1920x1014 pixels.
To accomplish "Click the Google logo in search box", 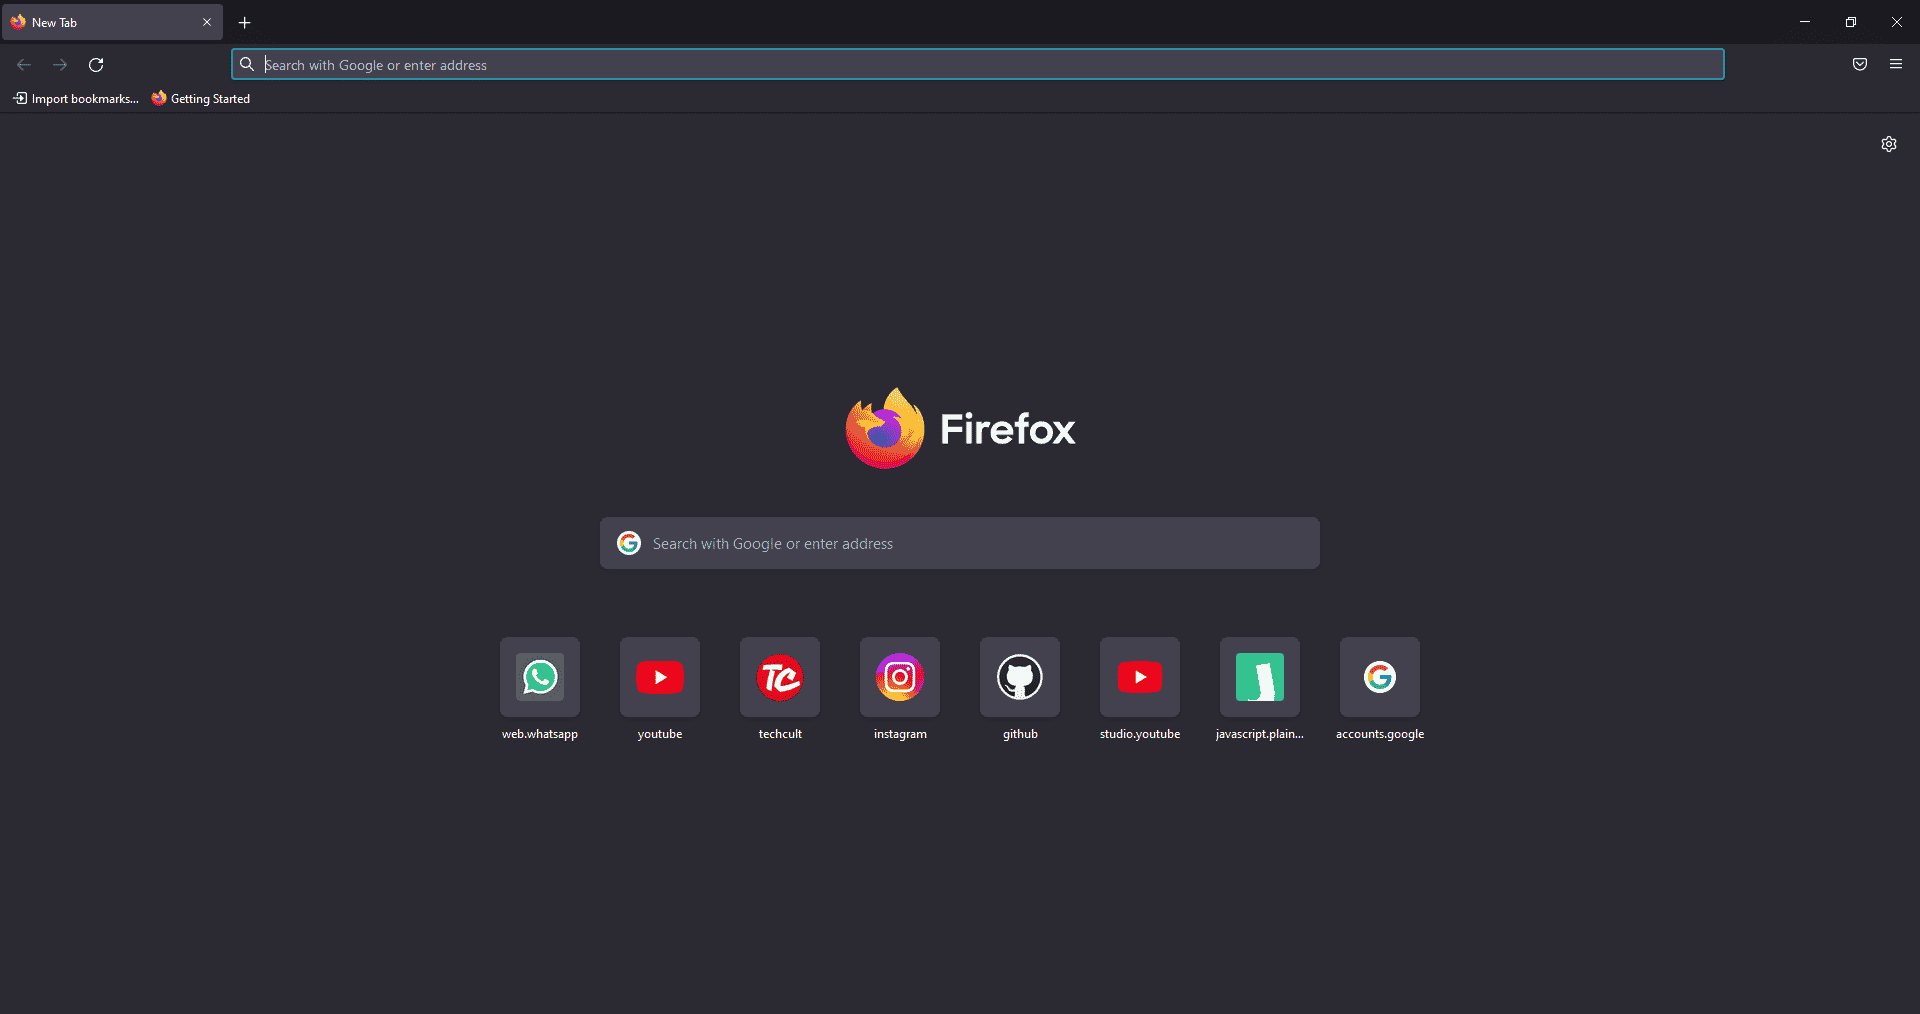I will pos(629,543).
